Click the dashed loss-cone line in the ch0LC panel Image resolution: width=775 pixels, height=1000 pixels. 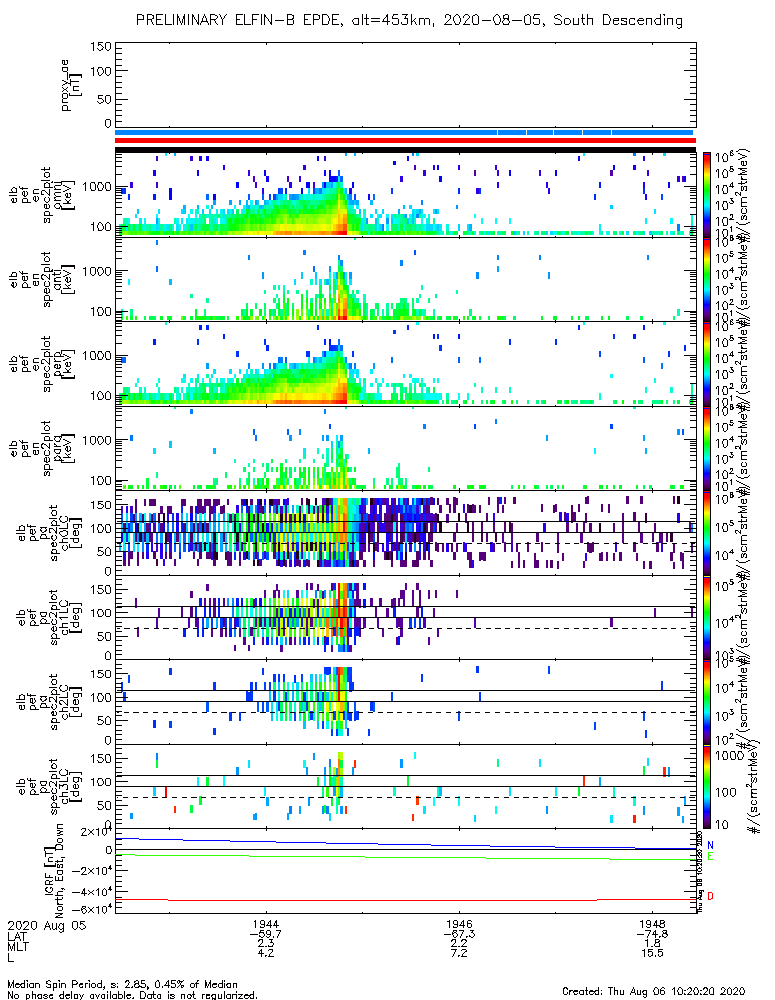pyautogui.click(x=405, y=543)
